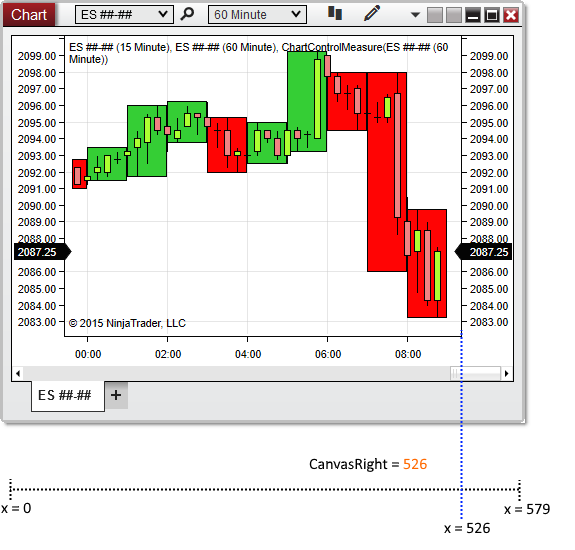
Task: Click the left axis 2095.00 price label
Action: 37,123
